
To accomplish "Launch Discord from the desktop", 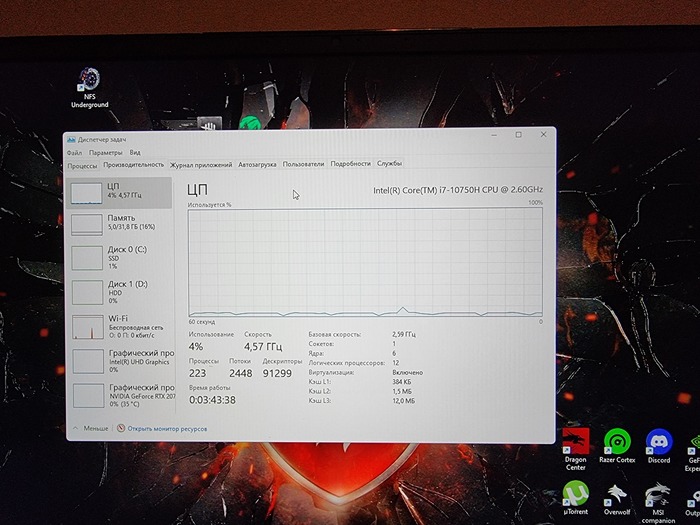I will (x=659, y=446).
